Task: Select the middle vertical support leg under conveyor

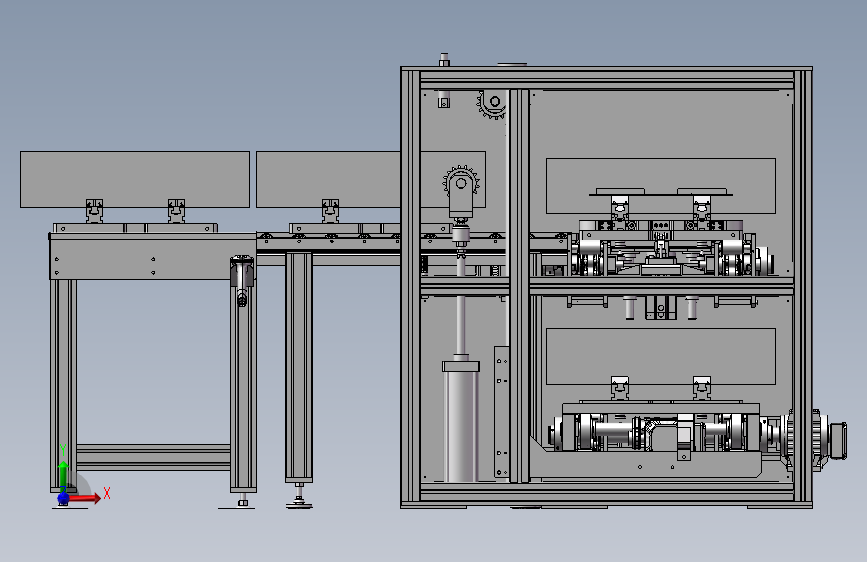Action: click(299, 367)
